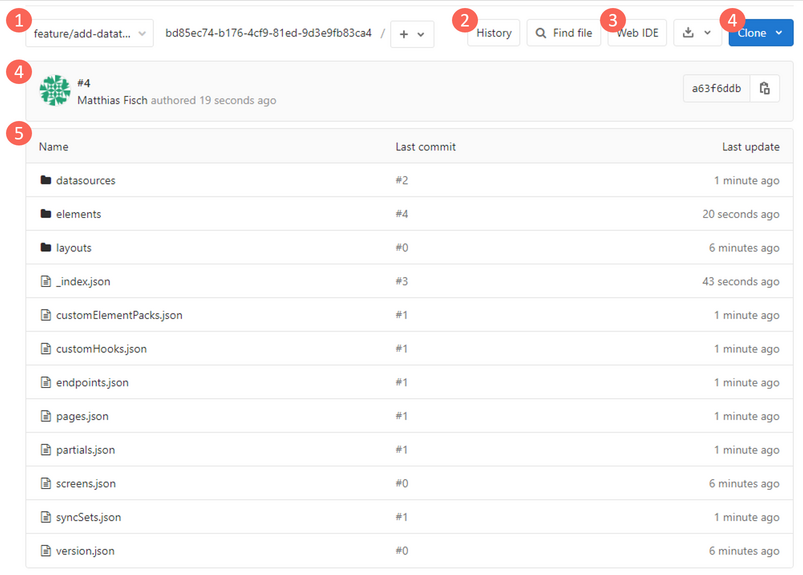Viewport: 803px width, 575px height.
Task: Launch the Web IDE
Action: coord(637,33)
